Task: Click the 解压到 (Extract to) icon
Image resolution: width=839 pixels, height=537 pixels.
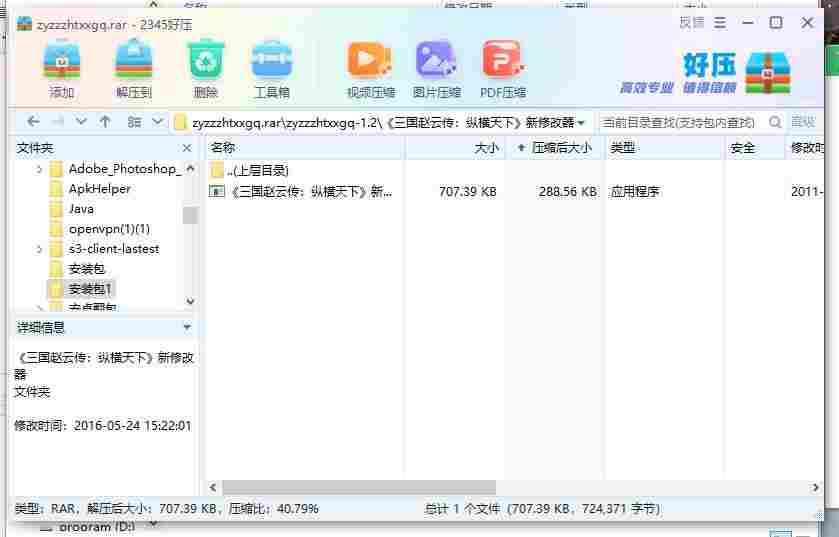Action: pyautogui.click(x=134, y=70)
